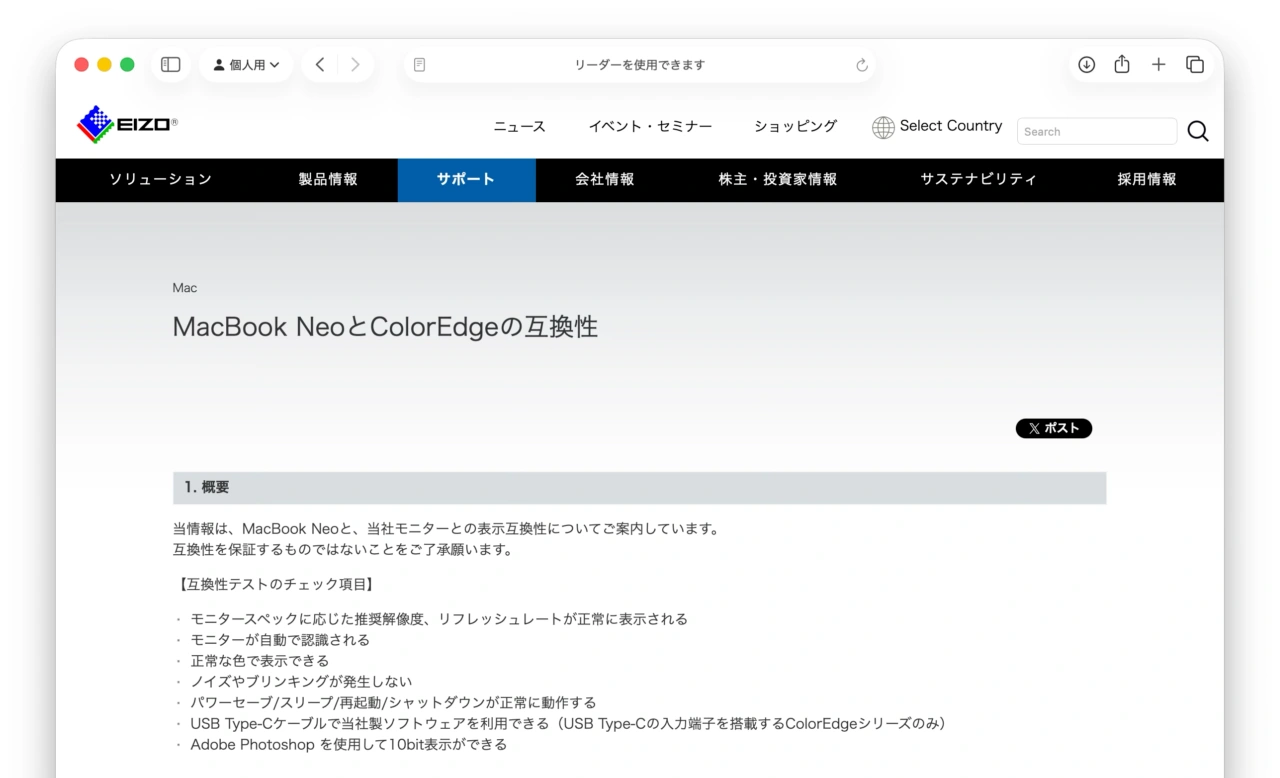Open the 採用情報 menu
Viewport: 1280px width, 778px height.
click(x=1147, y=180)
